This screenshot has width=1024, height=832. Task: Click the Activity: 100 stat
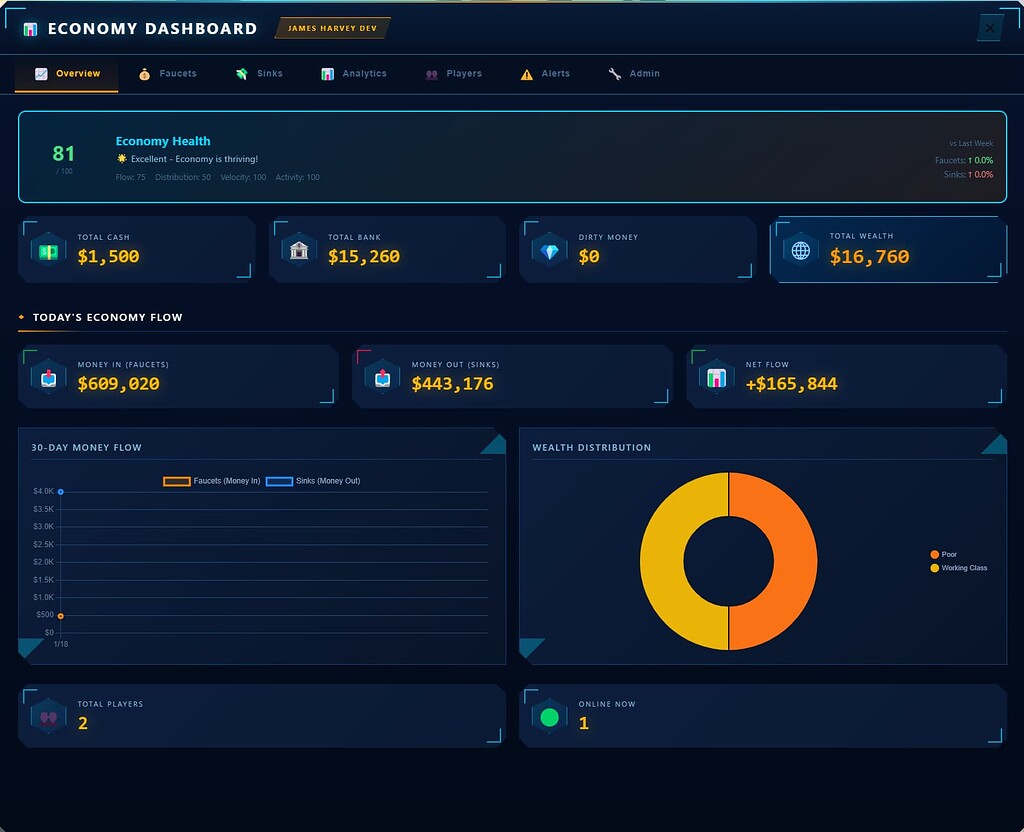(297, 178)
